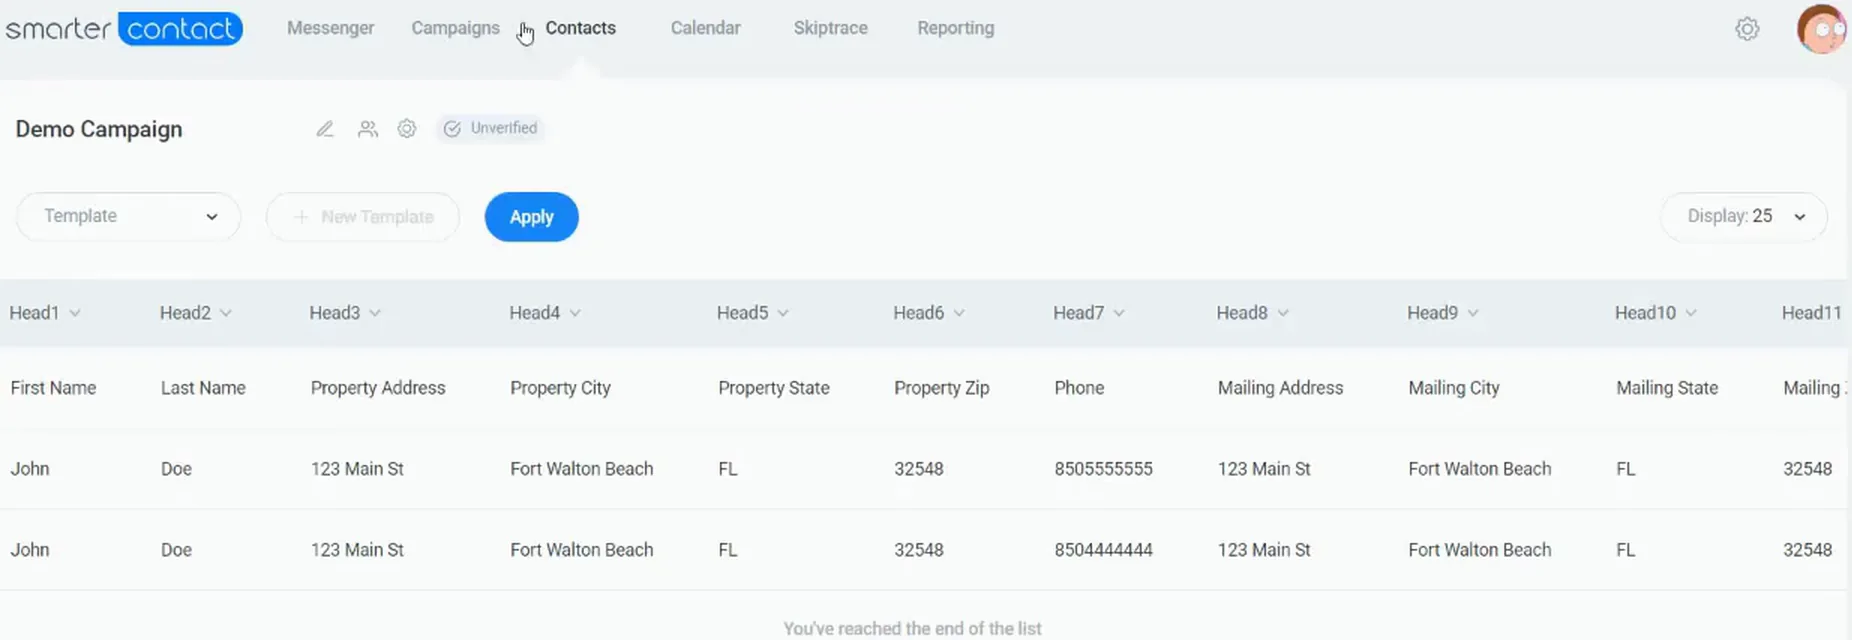Expand the Head10 column dropdown
Viewport: 1852px width, 640px height.
[1691, 313]
